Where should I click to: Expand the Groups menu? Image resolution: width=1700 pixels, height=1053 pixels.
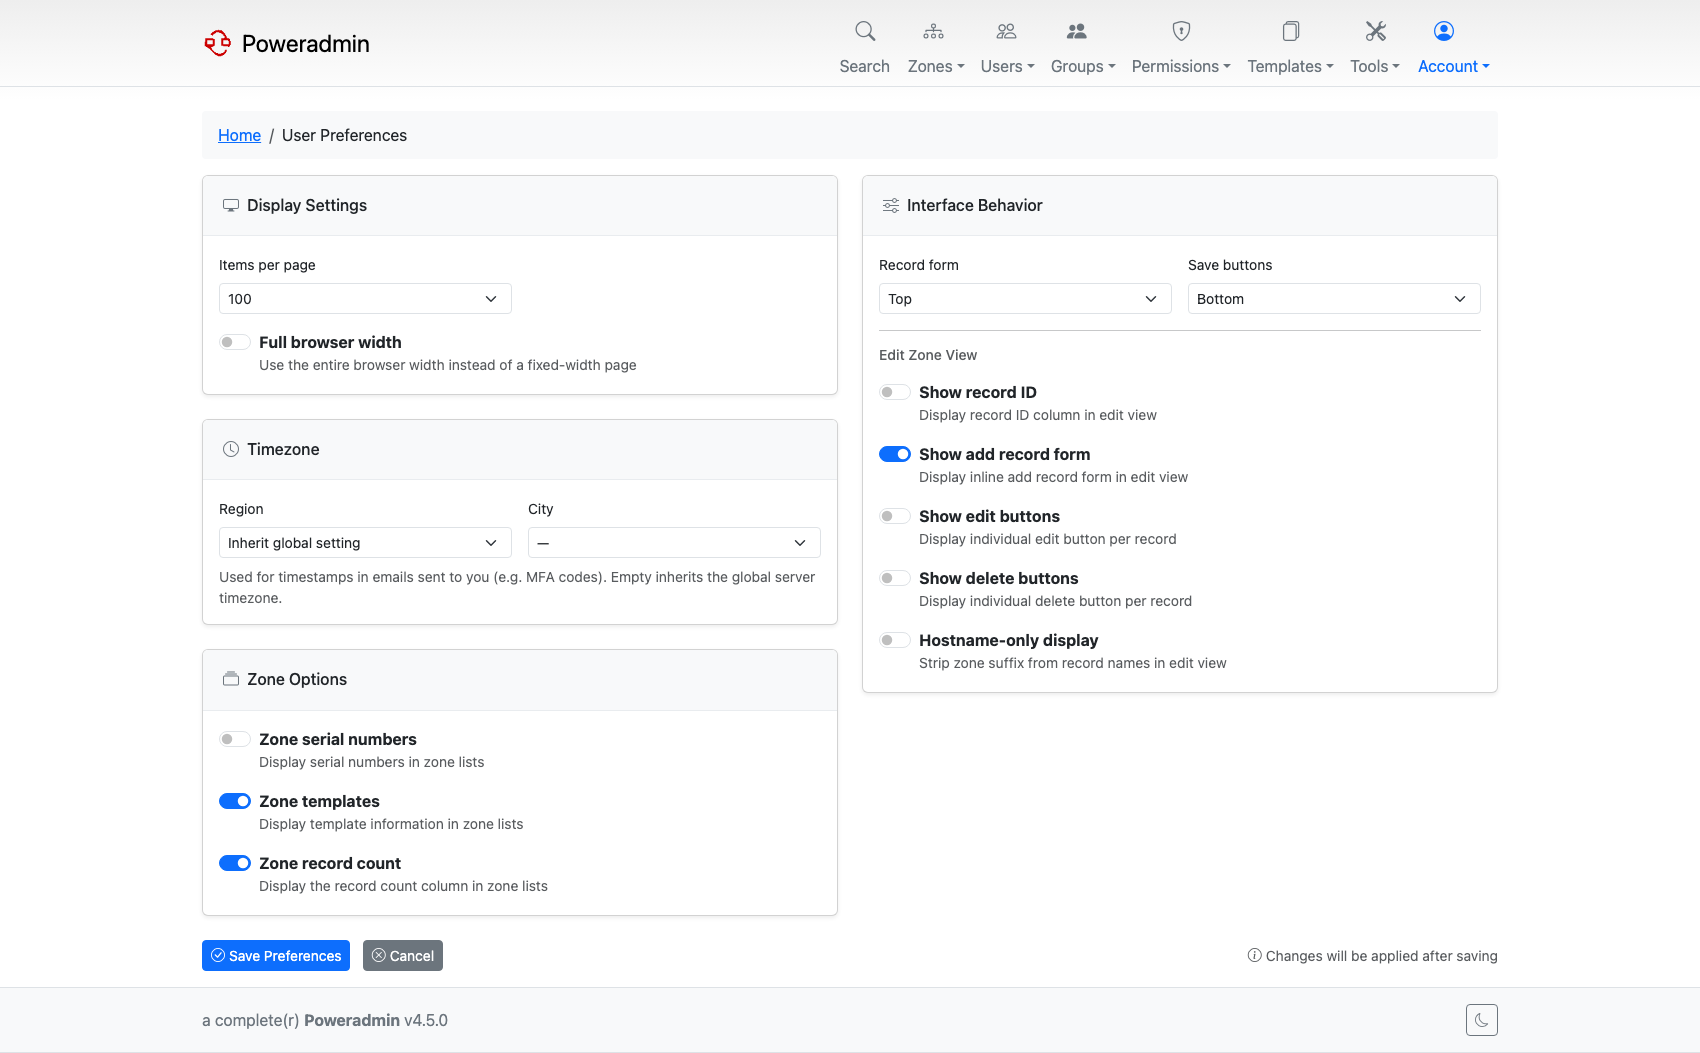(x=1083, y=66)
